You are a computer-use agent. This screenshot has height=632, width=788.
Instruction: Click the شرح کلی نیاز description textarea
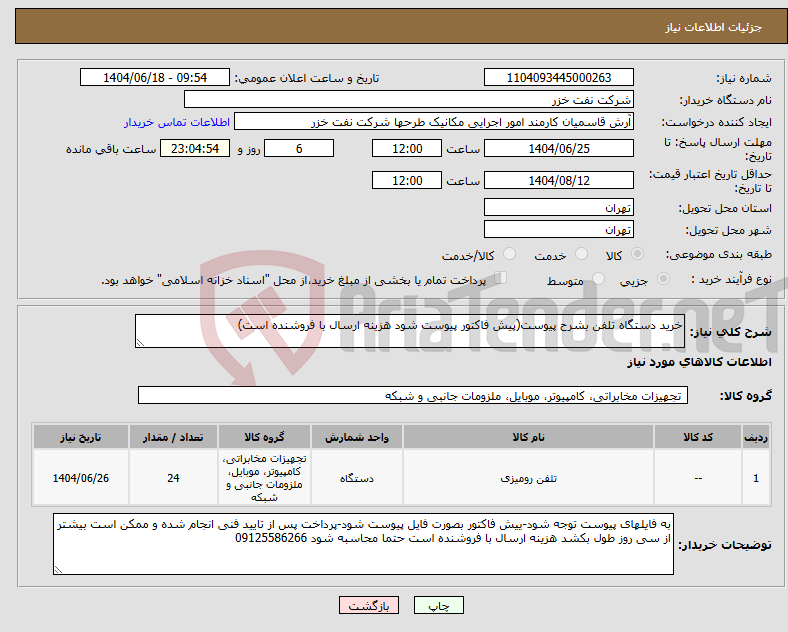coord(410,331)
